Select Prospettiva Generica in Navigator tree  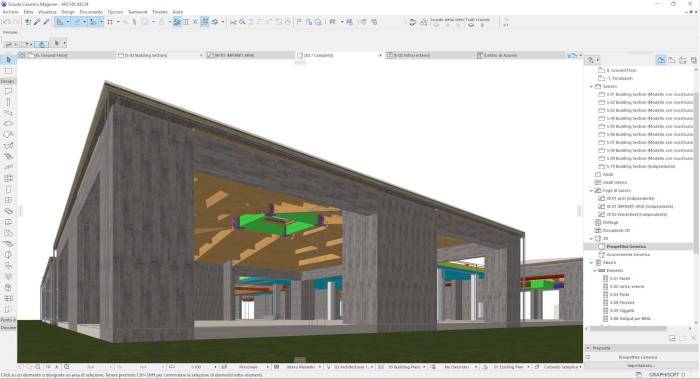626,246
